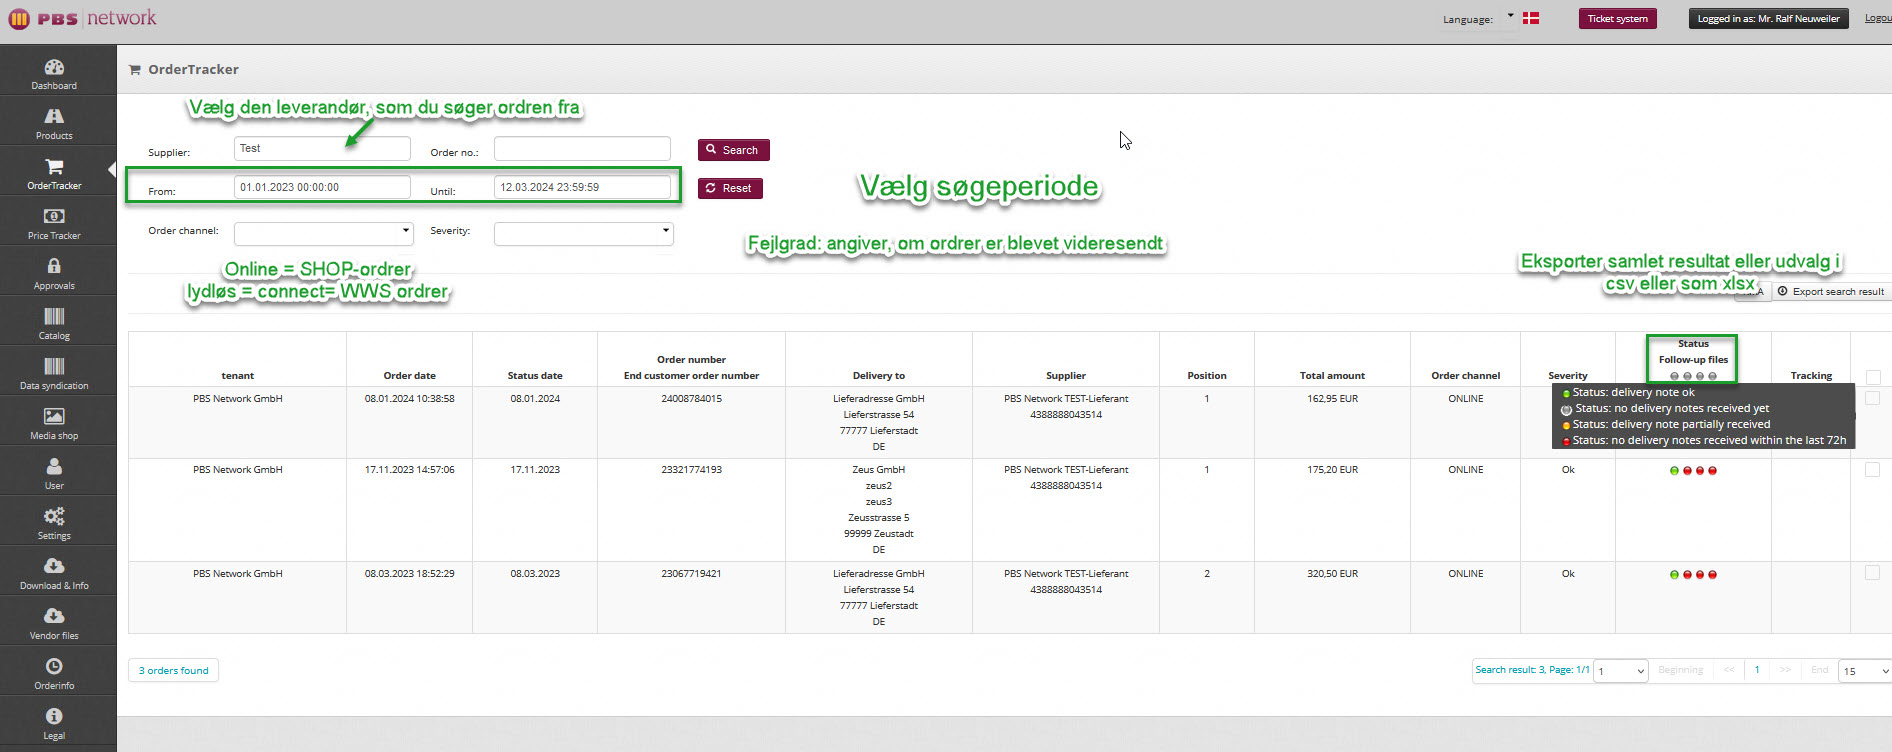Viewport: 1892px width, 752px height.
Task: Open Products in the sidebar
Action: [x=54, y=123]
